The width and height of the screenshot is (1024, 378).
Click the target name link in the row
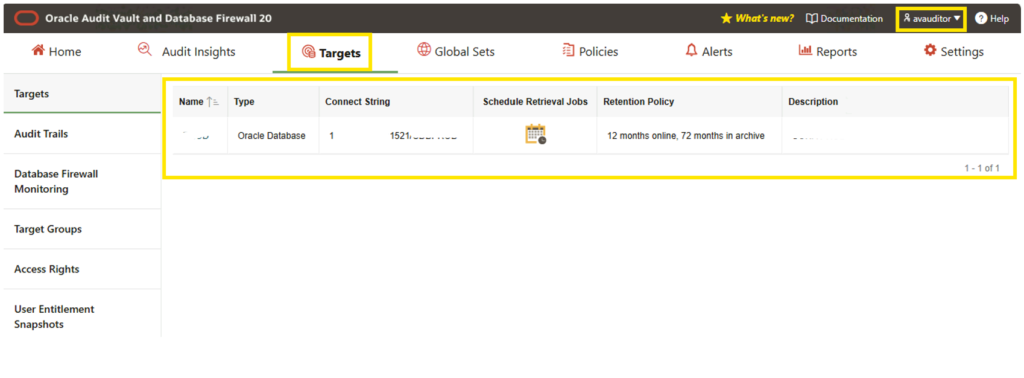click(x=195, y=136)
